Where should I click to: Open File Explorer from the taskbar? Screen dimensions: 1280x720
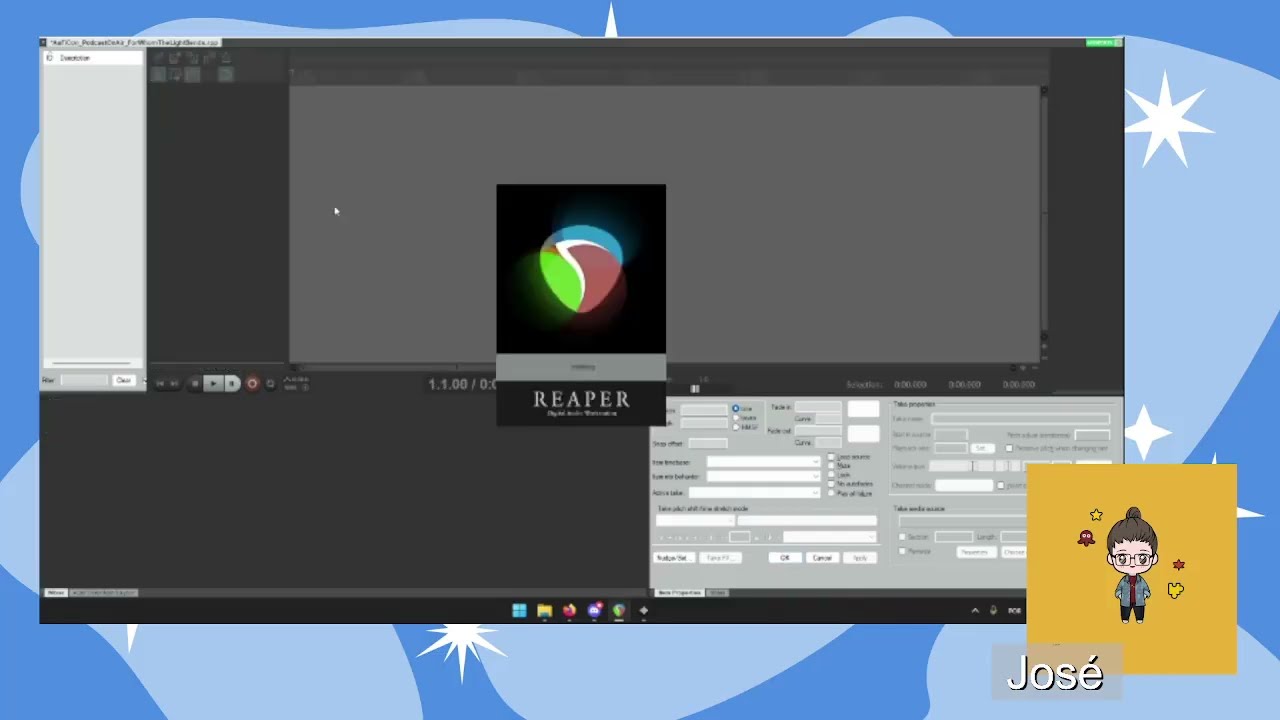[x=545, y=610]
